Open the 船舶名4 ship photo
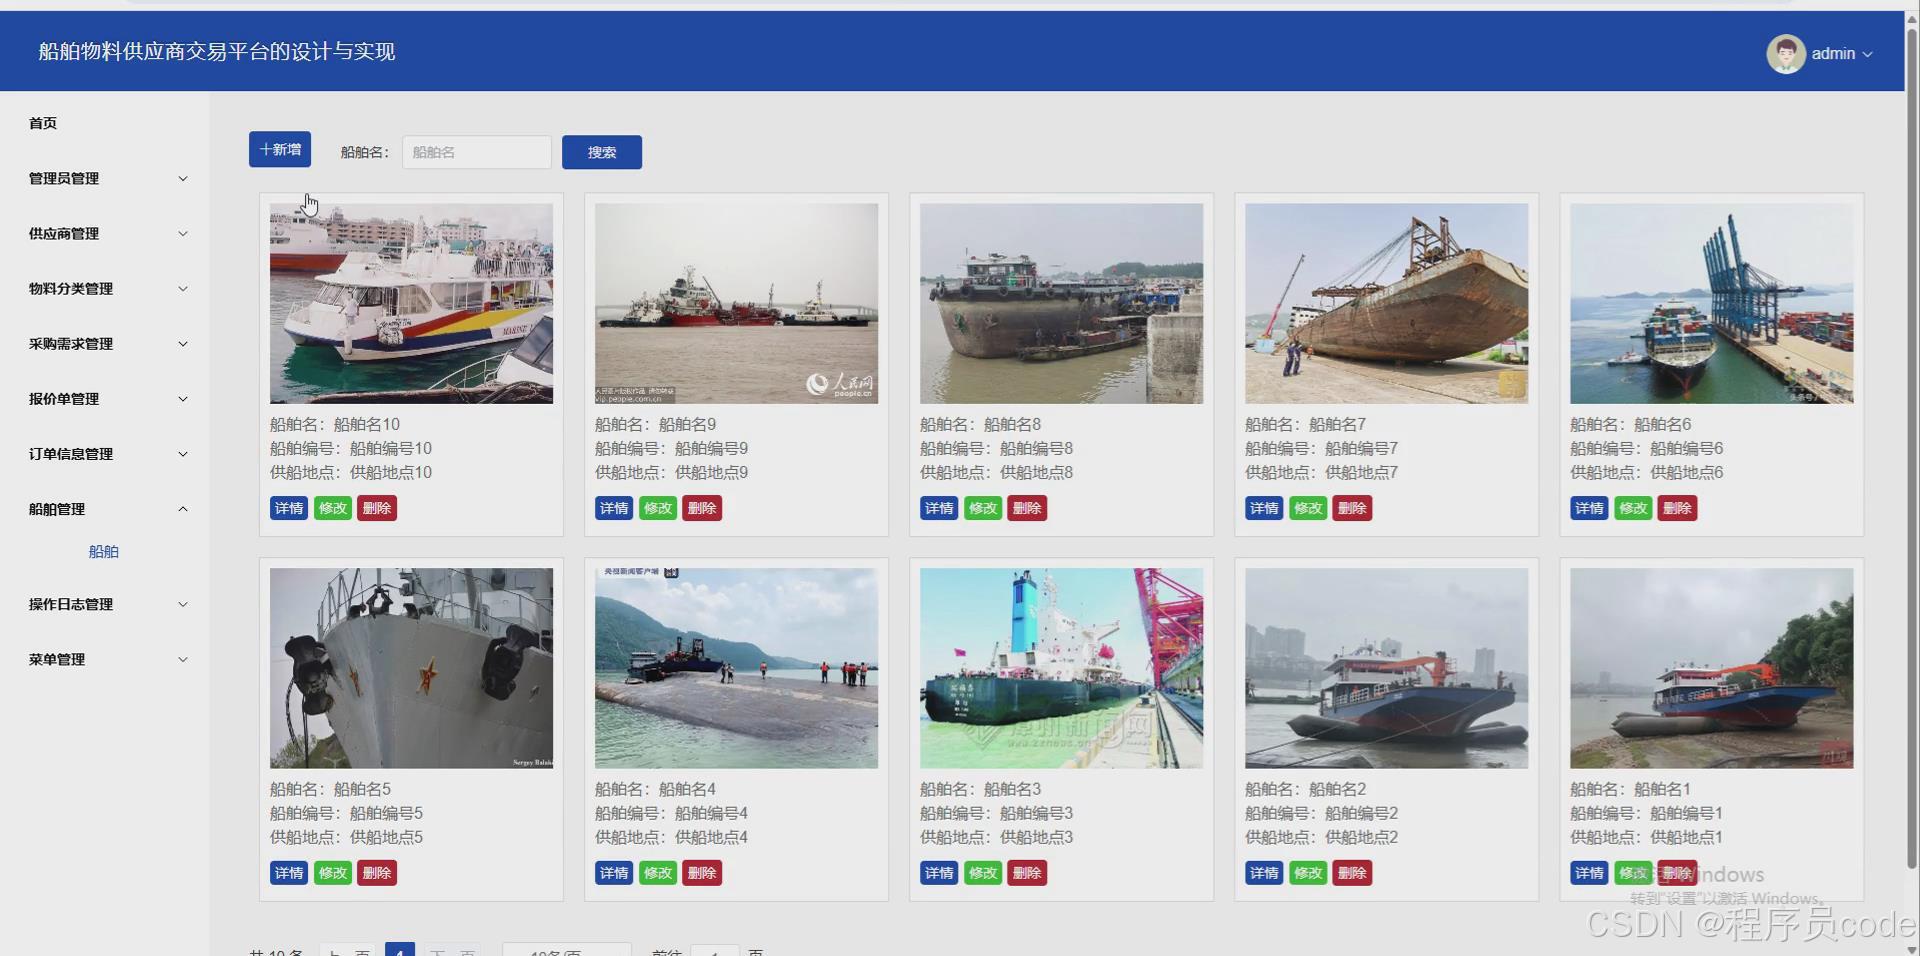The height and width of the screenshot is (956, 1920). [736, 668]
